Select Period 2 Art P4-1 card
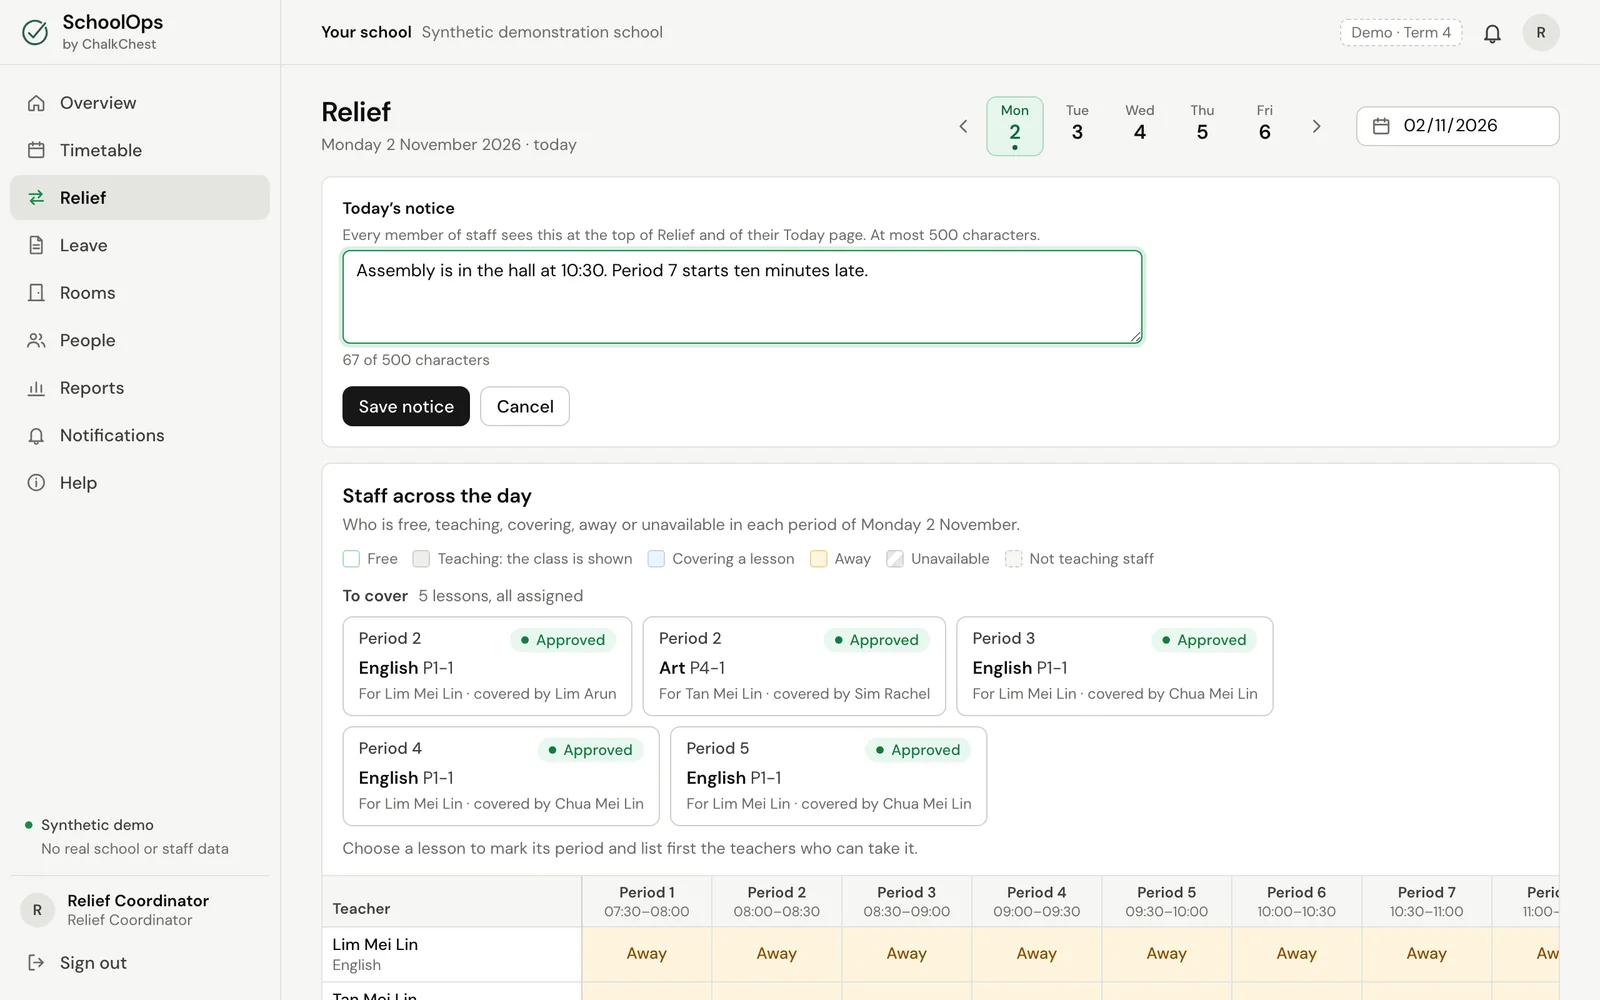This screenshot has width=1600, height=1000. (x=794, y=666)
